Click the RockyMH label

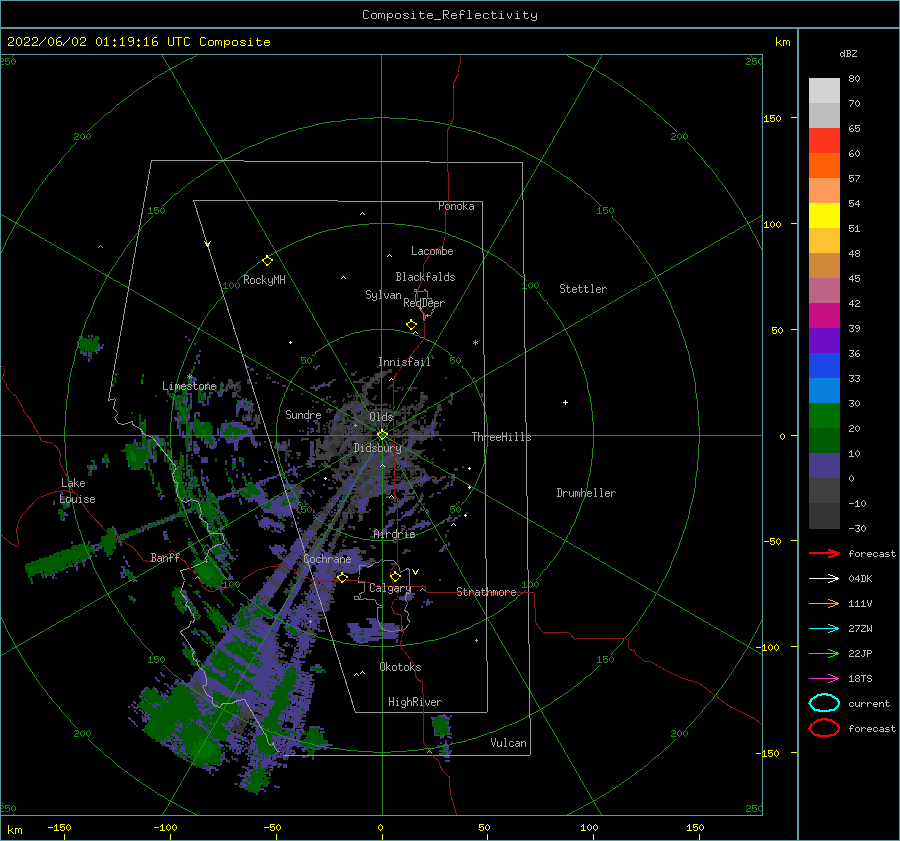point(264,280)
